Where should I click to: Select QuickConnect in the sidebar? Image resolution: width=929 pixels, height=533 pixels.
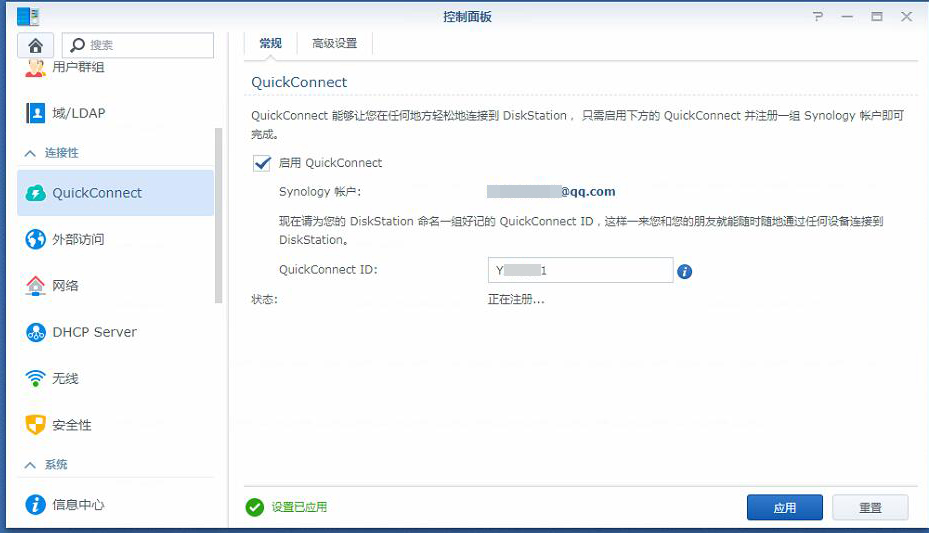[115, 193]
